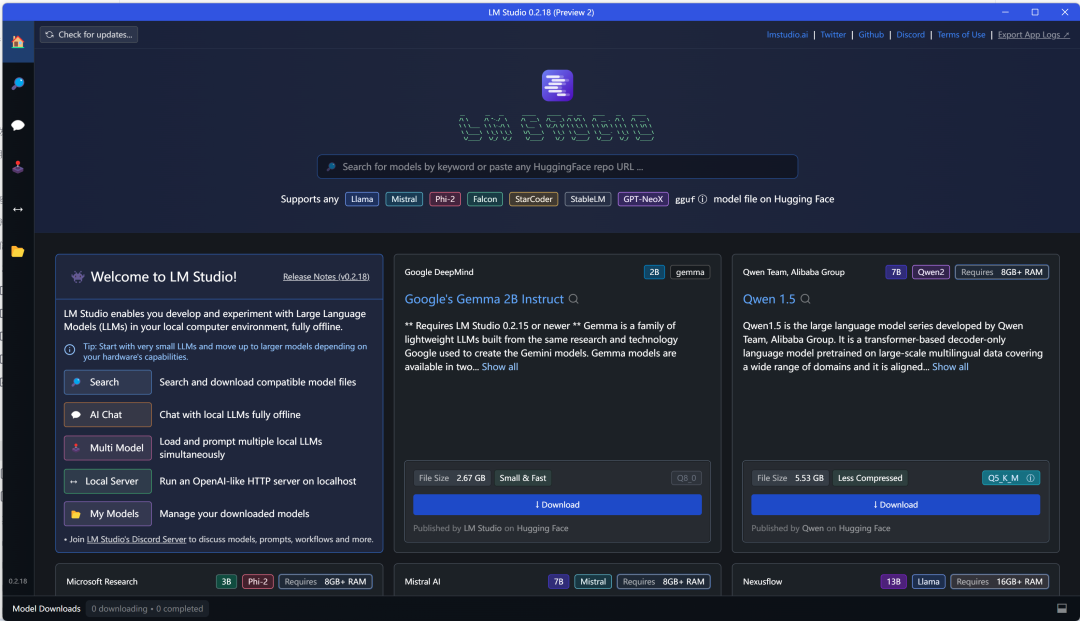Viewport: 1080px width, 621px height.
Task: Open Github link
Action: pos(871,34)
